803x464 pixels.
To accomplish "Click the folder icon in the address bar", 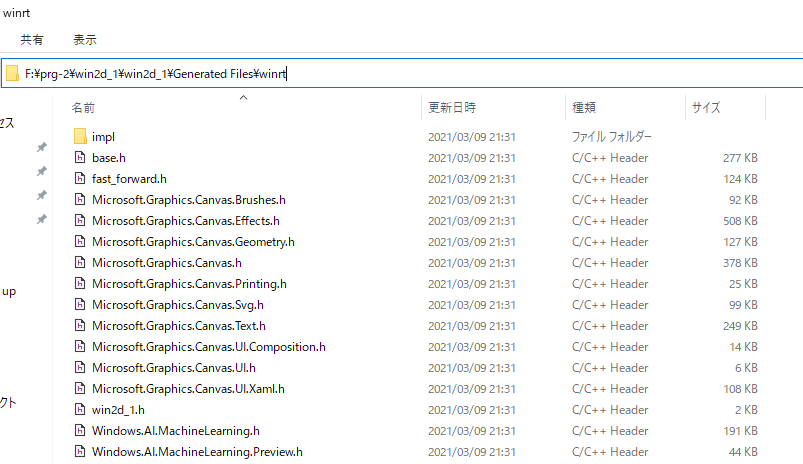I will [12, 74].
